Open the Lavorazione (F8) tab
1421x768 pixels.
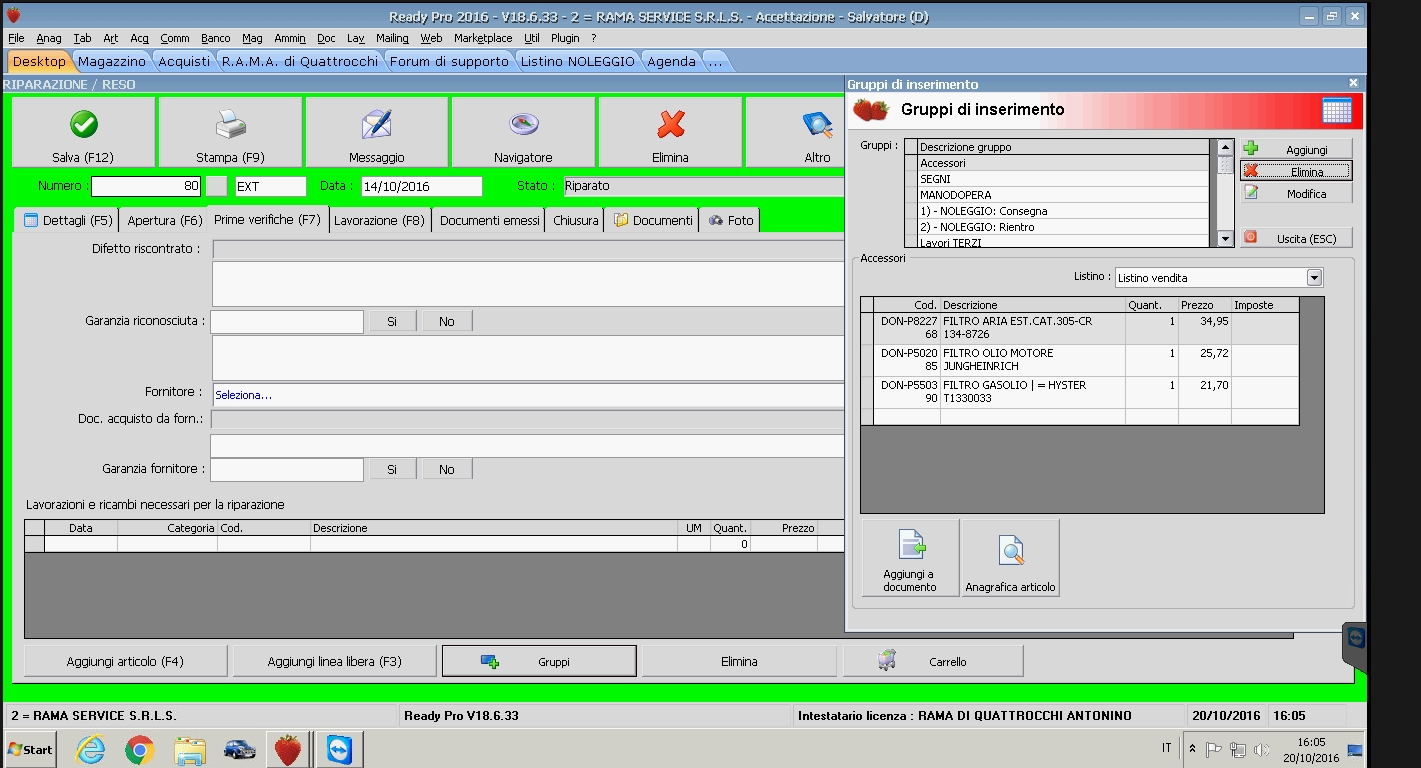(379, 220)
